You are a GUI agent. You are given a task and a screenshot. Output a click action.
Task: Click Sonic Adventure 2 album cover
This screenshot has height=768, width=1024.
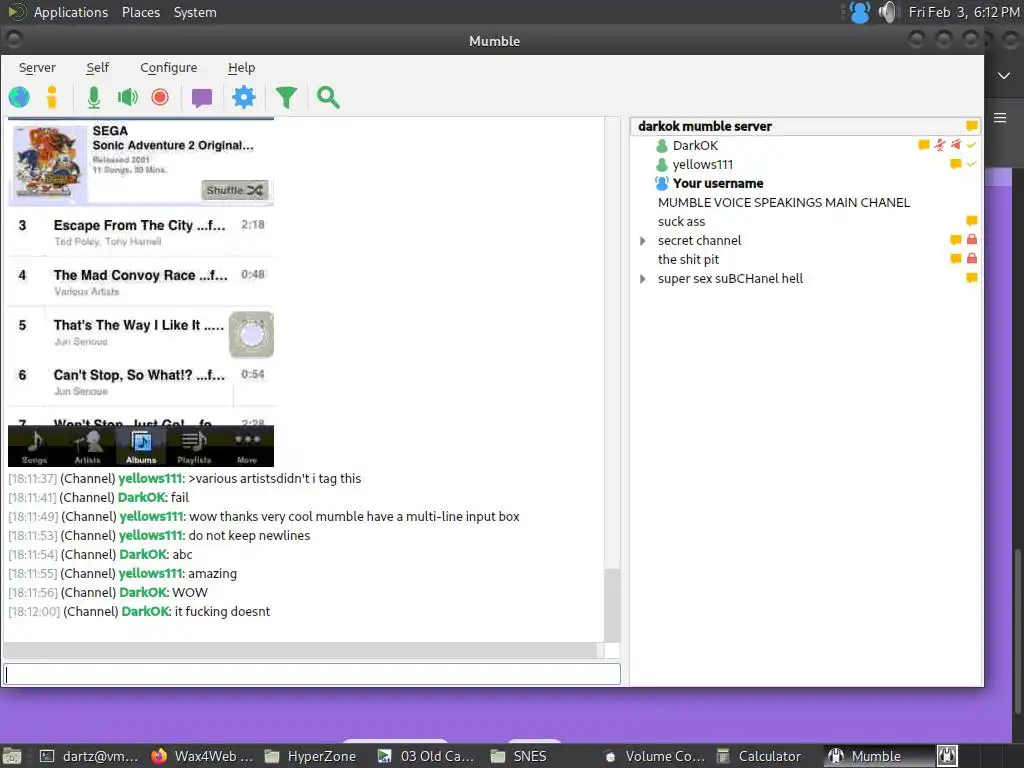click(50, 163)
